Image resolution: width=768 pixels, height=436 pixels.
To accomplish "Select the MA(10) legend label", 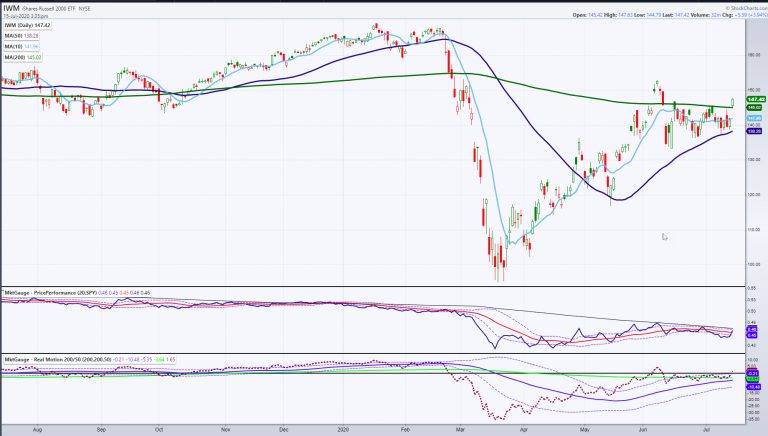I will [x=22, y=47].
